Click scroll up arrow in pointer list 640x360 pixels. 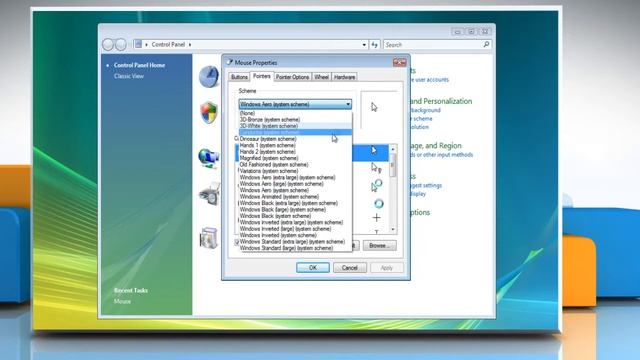(x=393, y=149)
